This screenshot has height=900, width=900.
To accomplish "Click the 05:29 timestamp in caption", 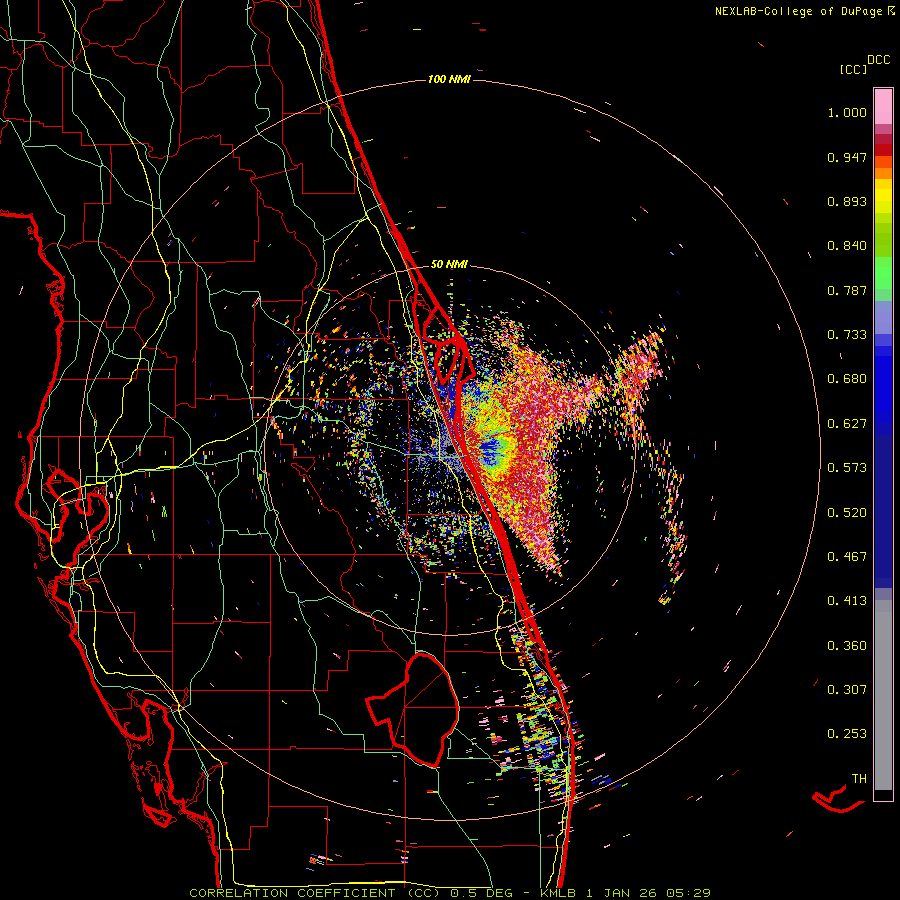I will coord(689,893).
